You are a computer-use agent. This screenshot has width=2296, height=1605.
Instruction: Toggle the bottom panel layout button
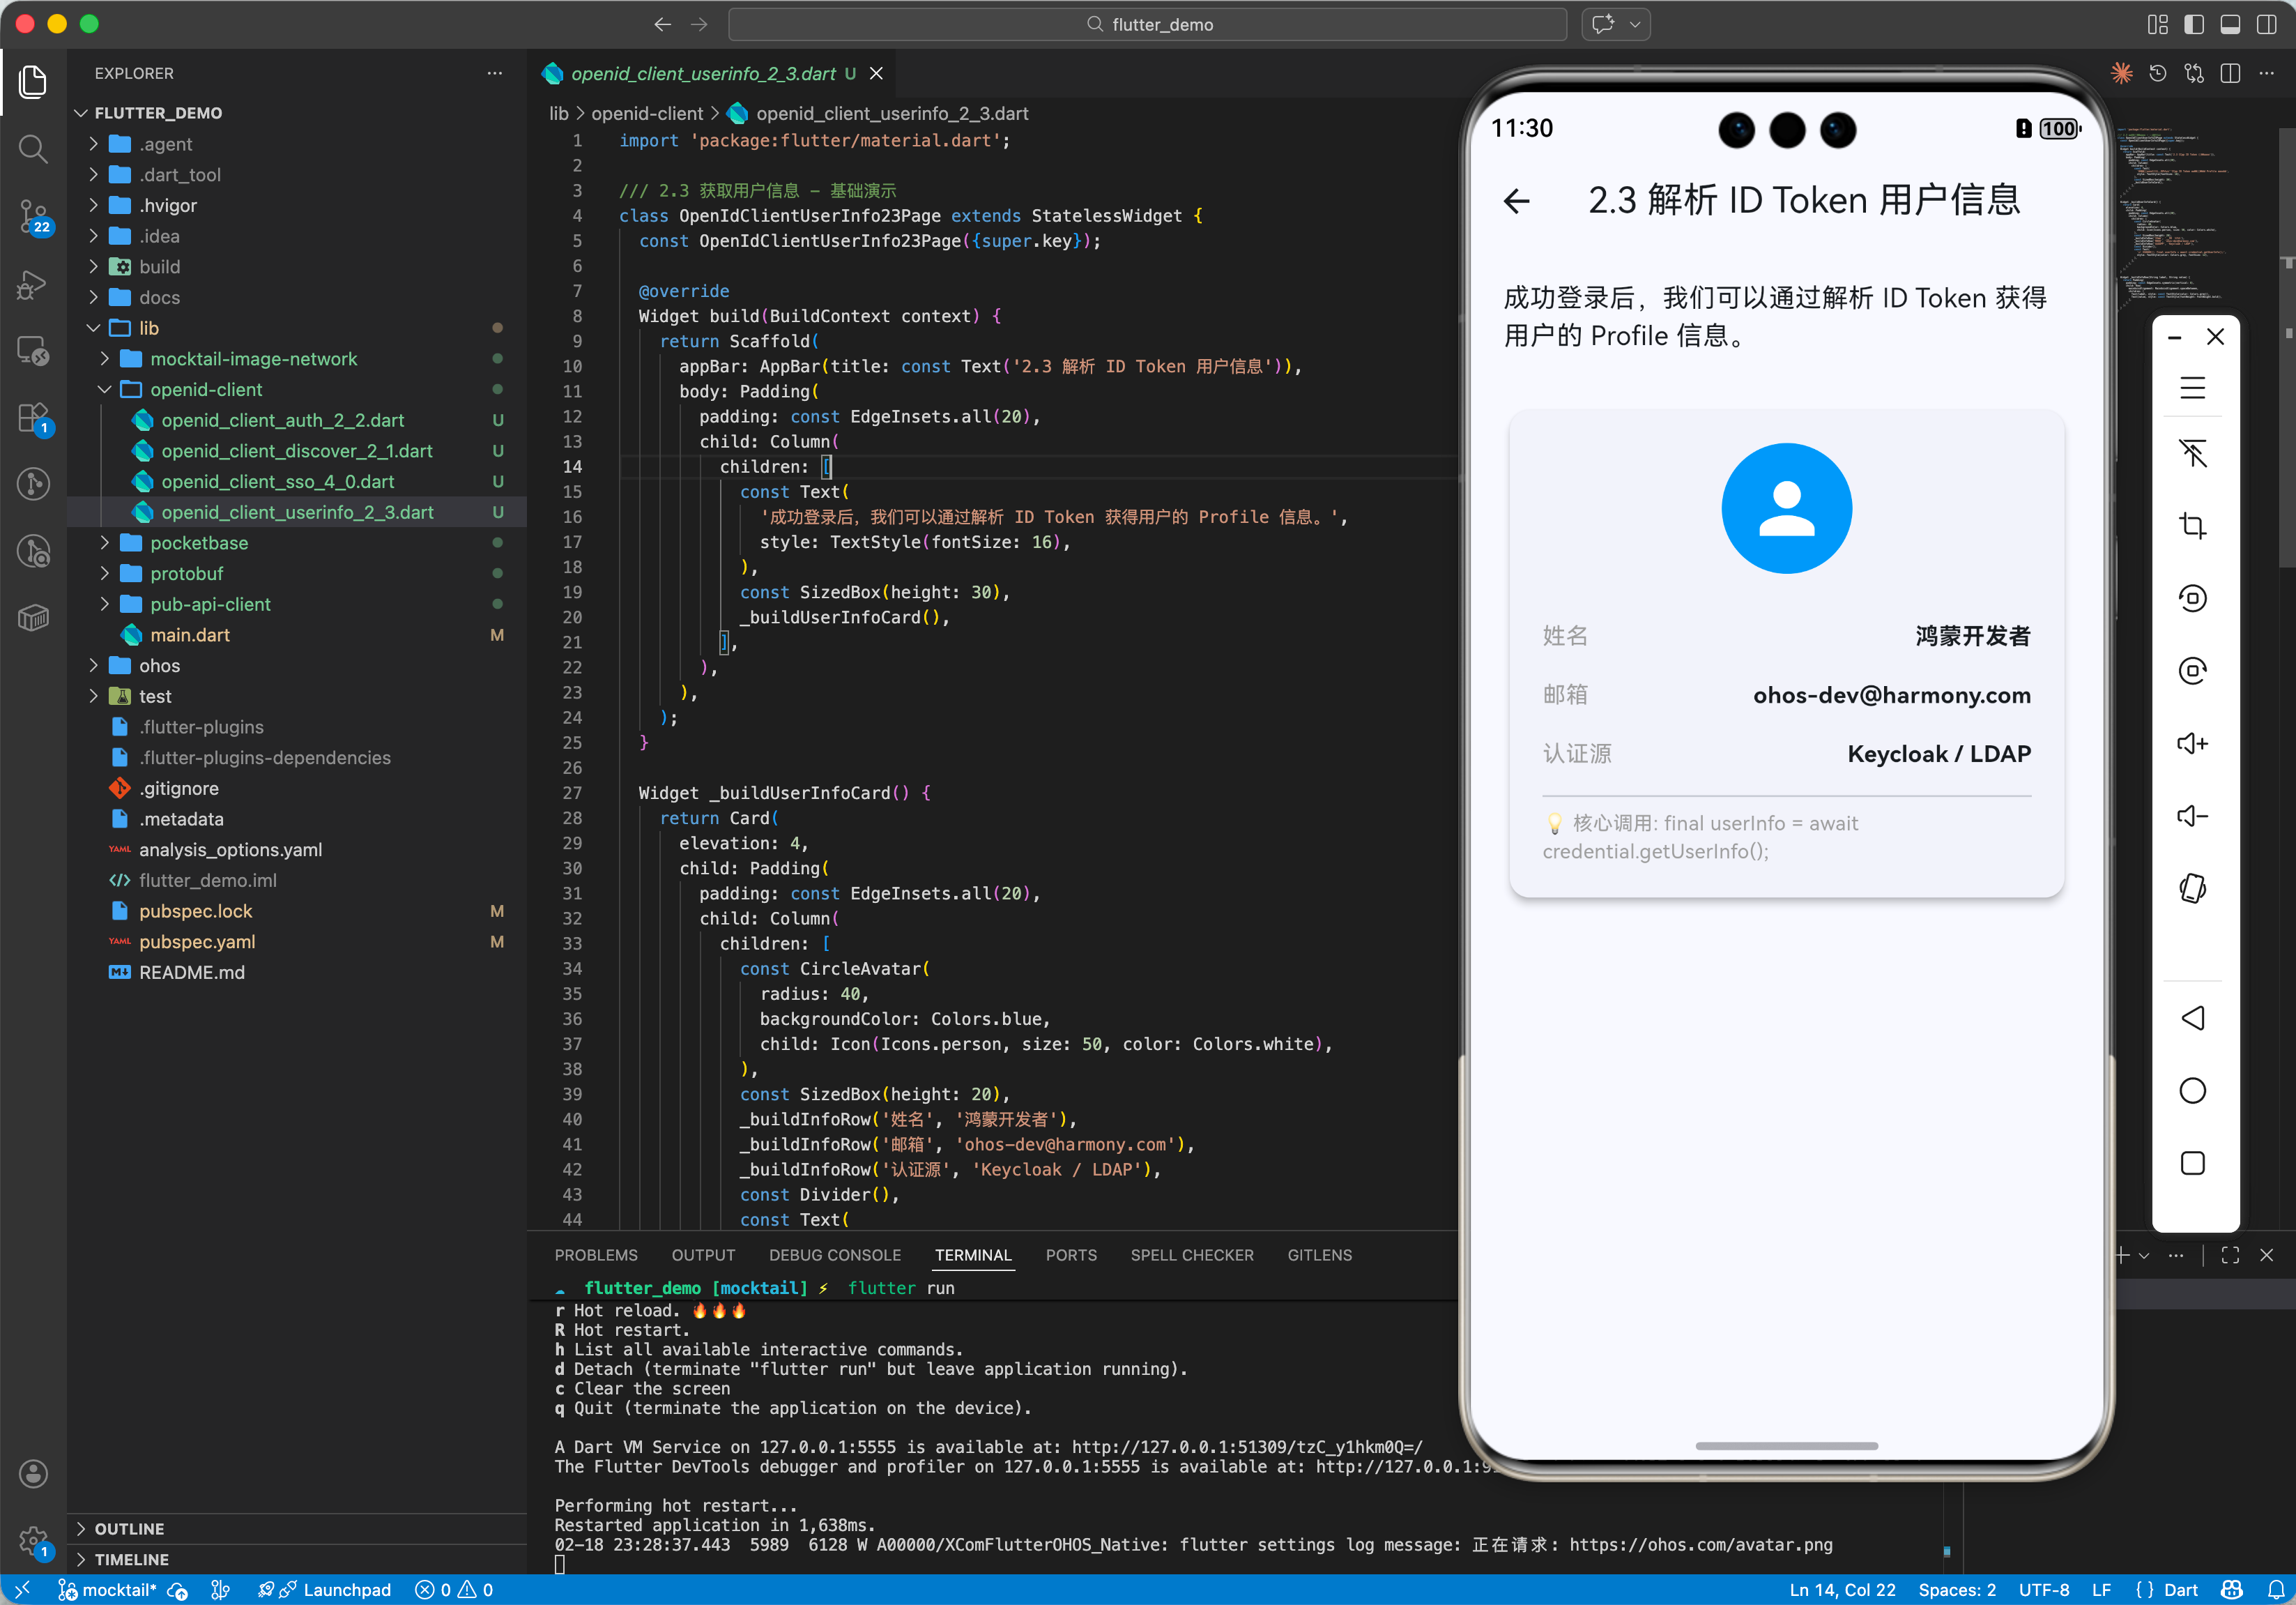click(2230, 24)
